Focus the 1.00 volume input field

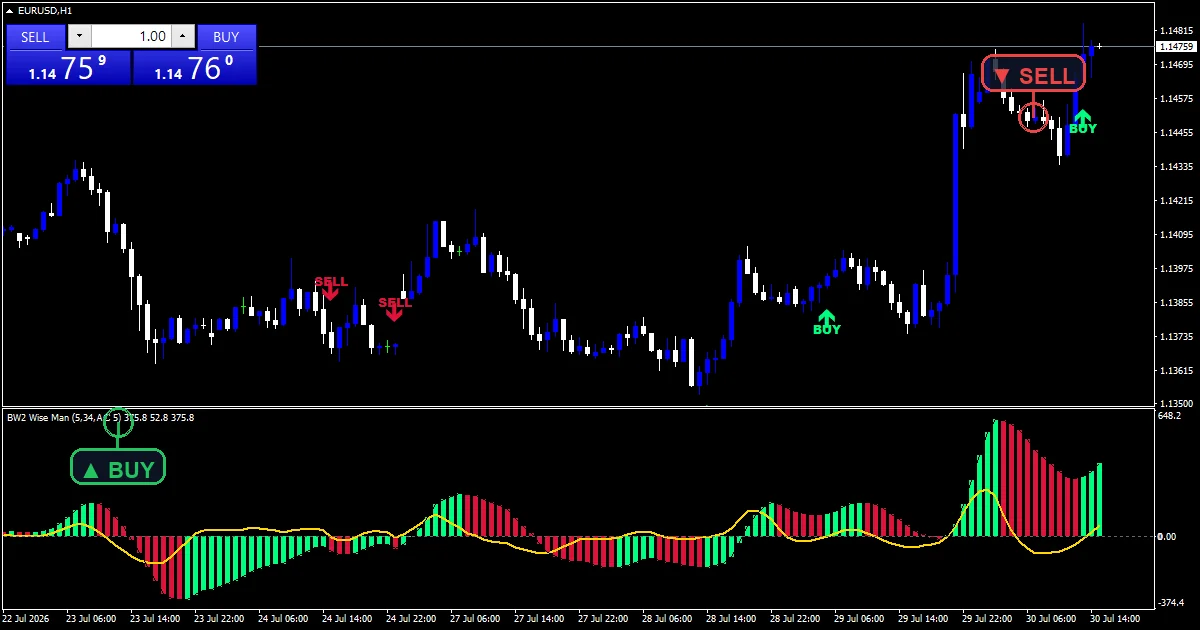click(131, 37)
